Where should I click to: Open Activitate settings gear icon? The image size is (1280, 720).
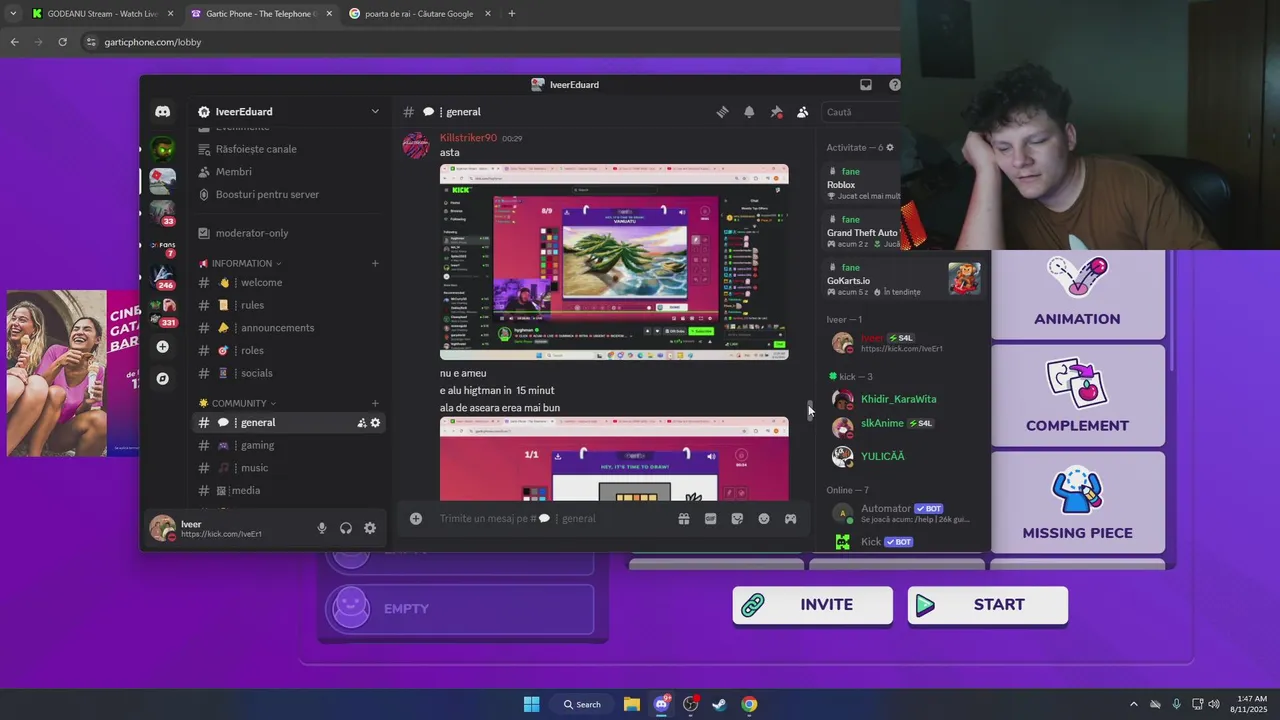coord(890,147)
